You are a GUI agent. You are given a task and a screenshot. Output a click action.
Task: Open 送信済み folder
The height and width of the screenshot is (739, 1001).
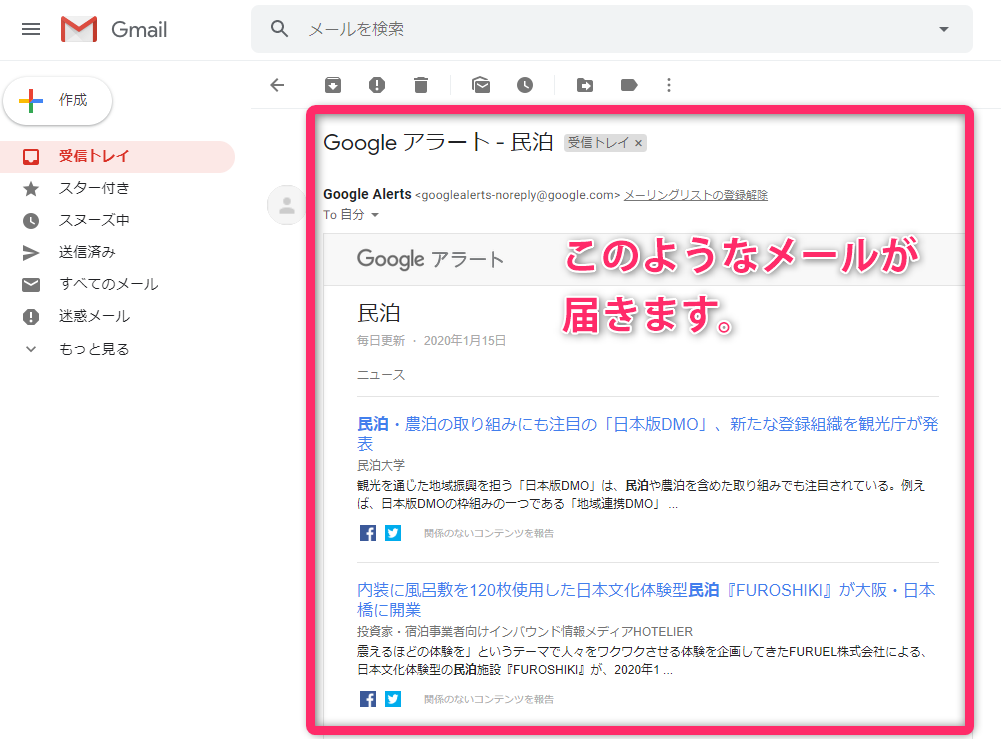pyautogui.click(x=87, y=252)
